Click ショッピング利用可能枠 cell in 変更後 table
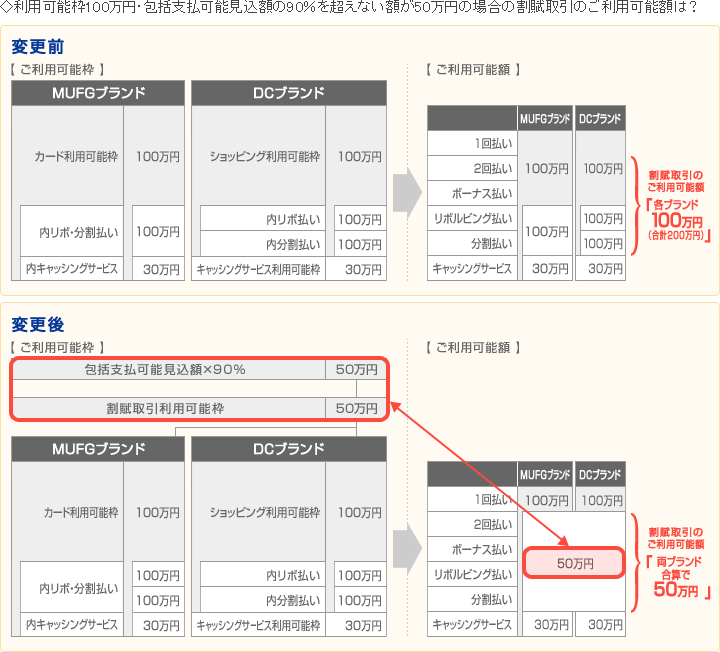Viewport: 720px width, 652px height. tap(265, 513)
